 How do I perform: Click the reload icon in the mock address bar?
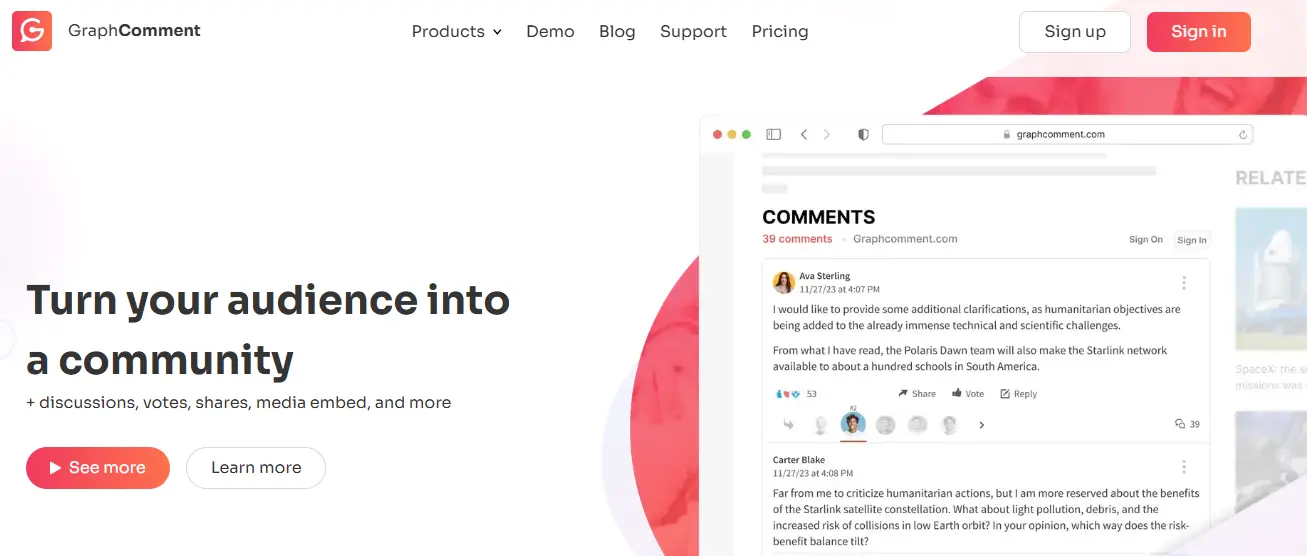1243,135
